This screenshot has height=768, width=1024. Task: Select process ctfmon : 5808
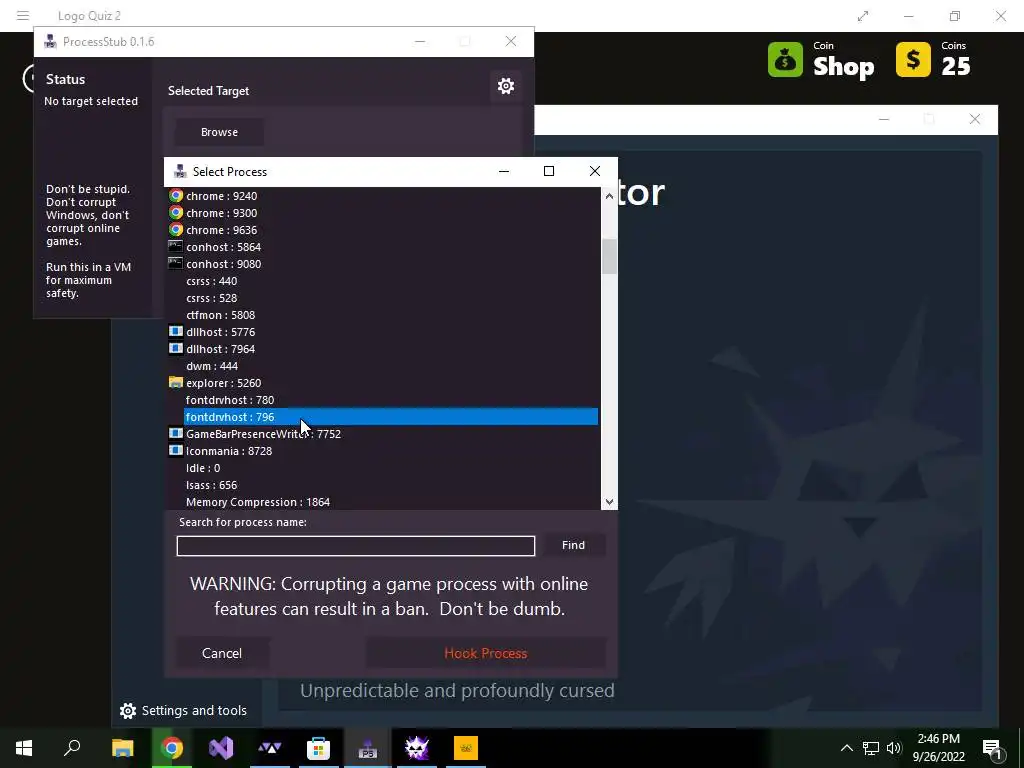point(221,315)
